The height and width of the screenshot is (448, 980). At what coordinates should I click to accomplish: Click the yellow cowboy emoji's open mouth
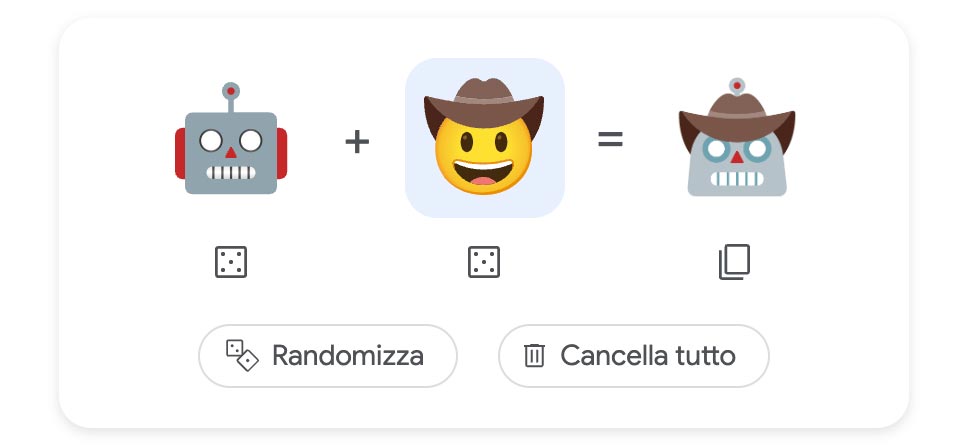coord(483,172)
